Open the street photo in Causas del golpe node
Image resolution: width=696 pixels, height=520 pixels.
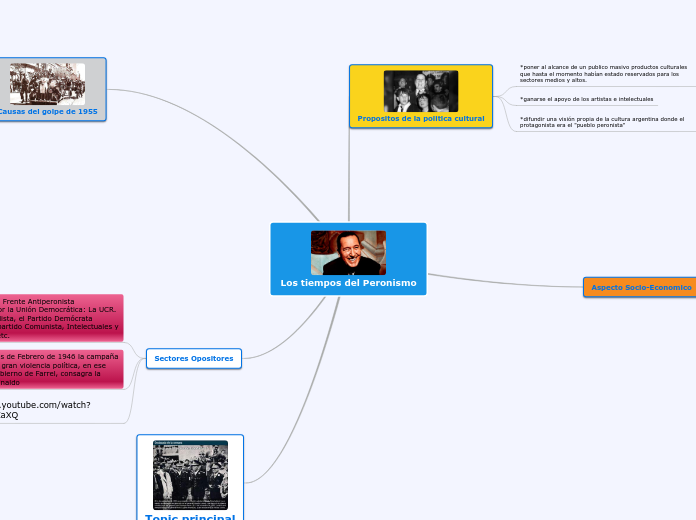point(47,84)
